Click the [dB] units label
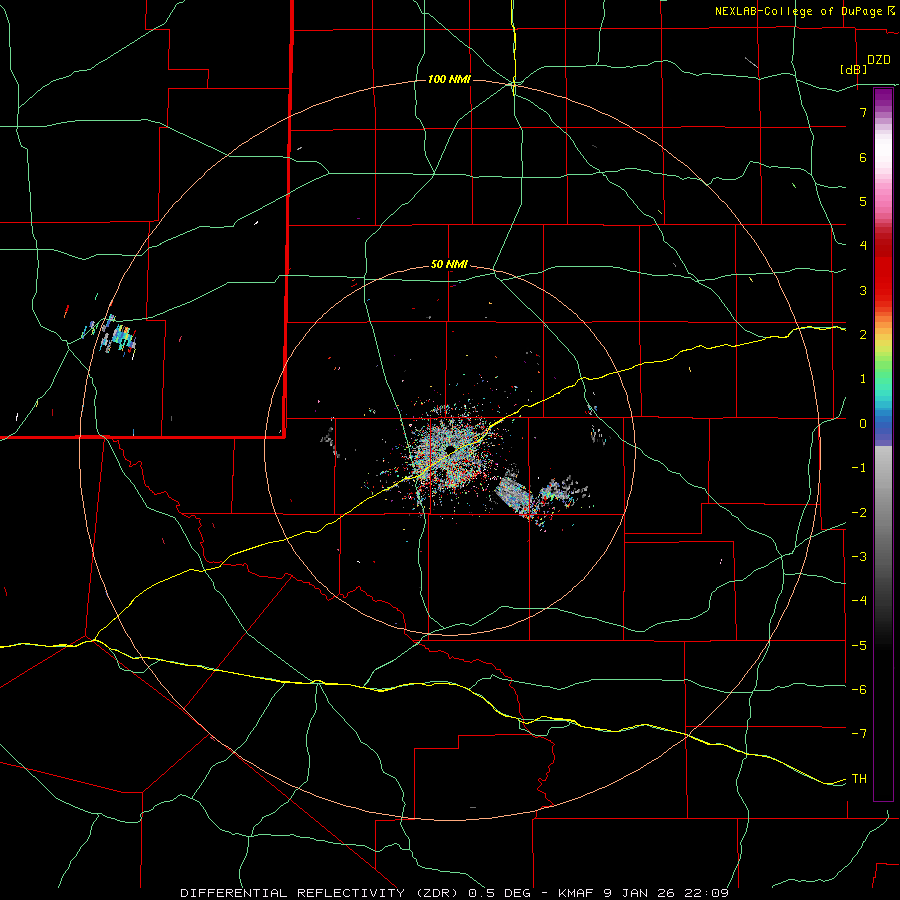 pos(854,69)
